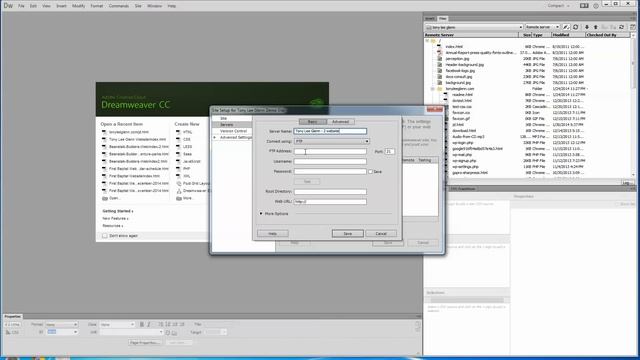
Task: Click the Type column header
Action: [x=541, y=35]
